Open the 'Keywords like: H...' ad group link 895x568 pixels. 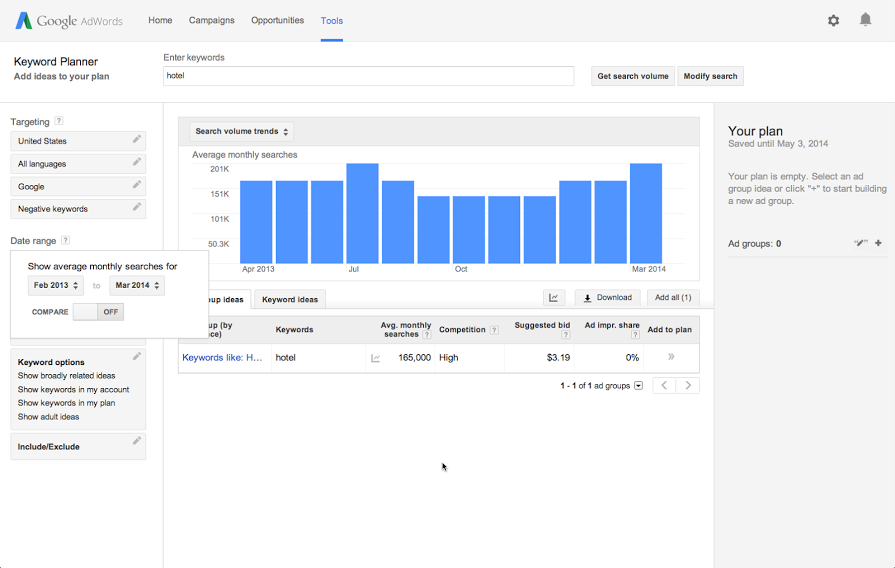click(222, 357)
